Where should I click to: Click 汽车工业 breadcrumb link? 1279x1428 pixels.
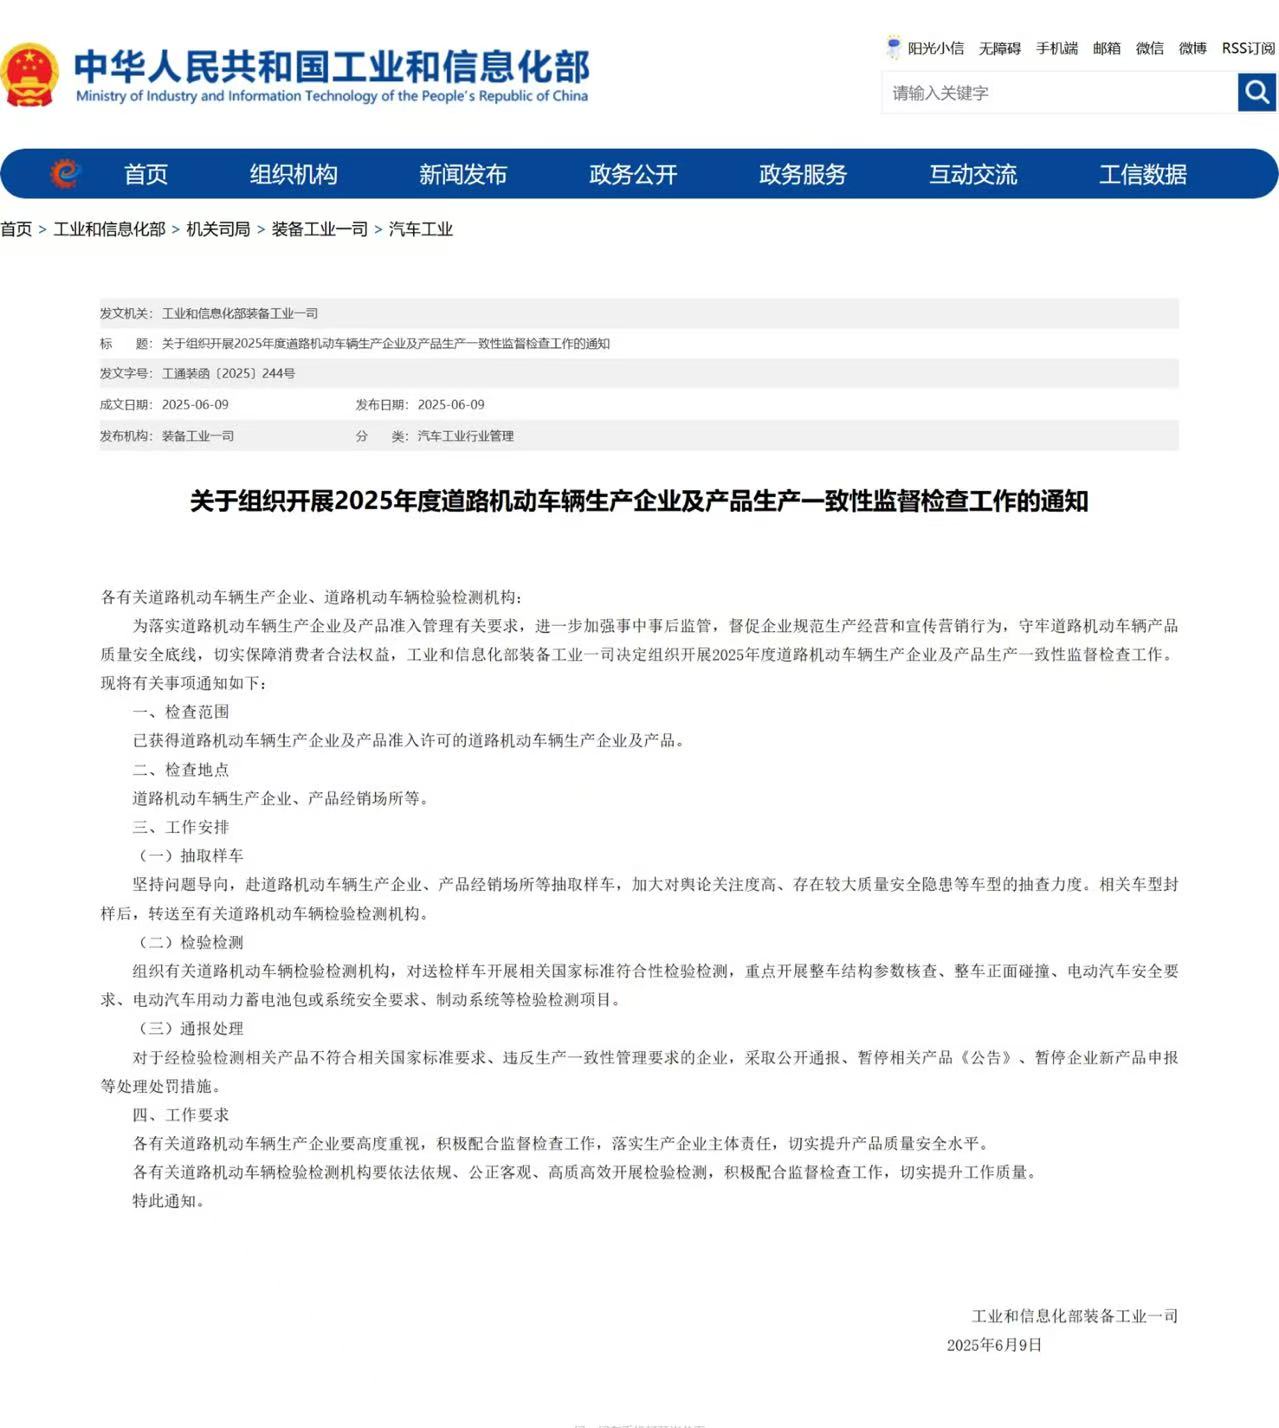(421, 229)
